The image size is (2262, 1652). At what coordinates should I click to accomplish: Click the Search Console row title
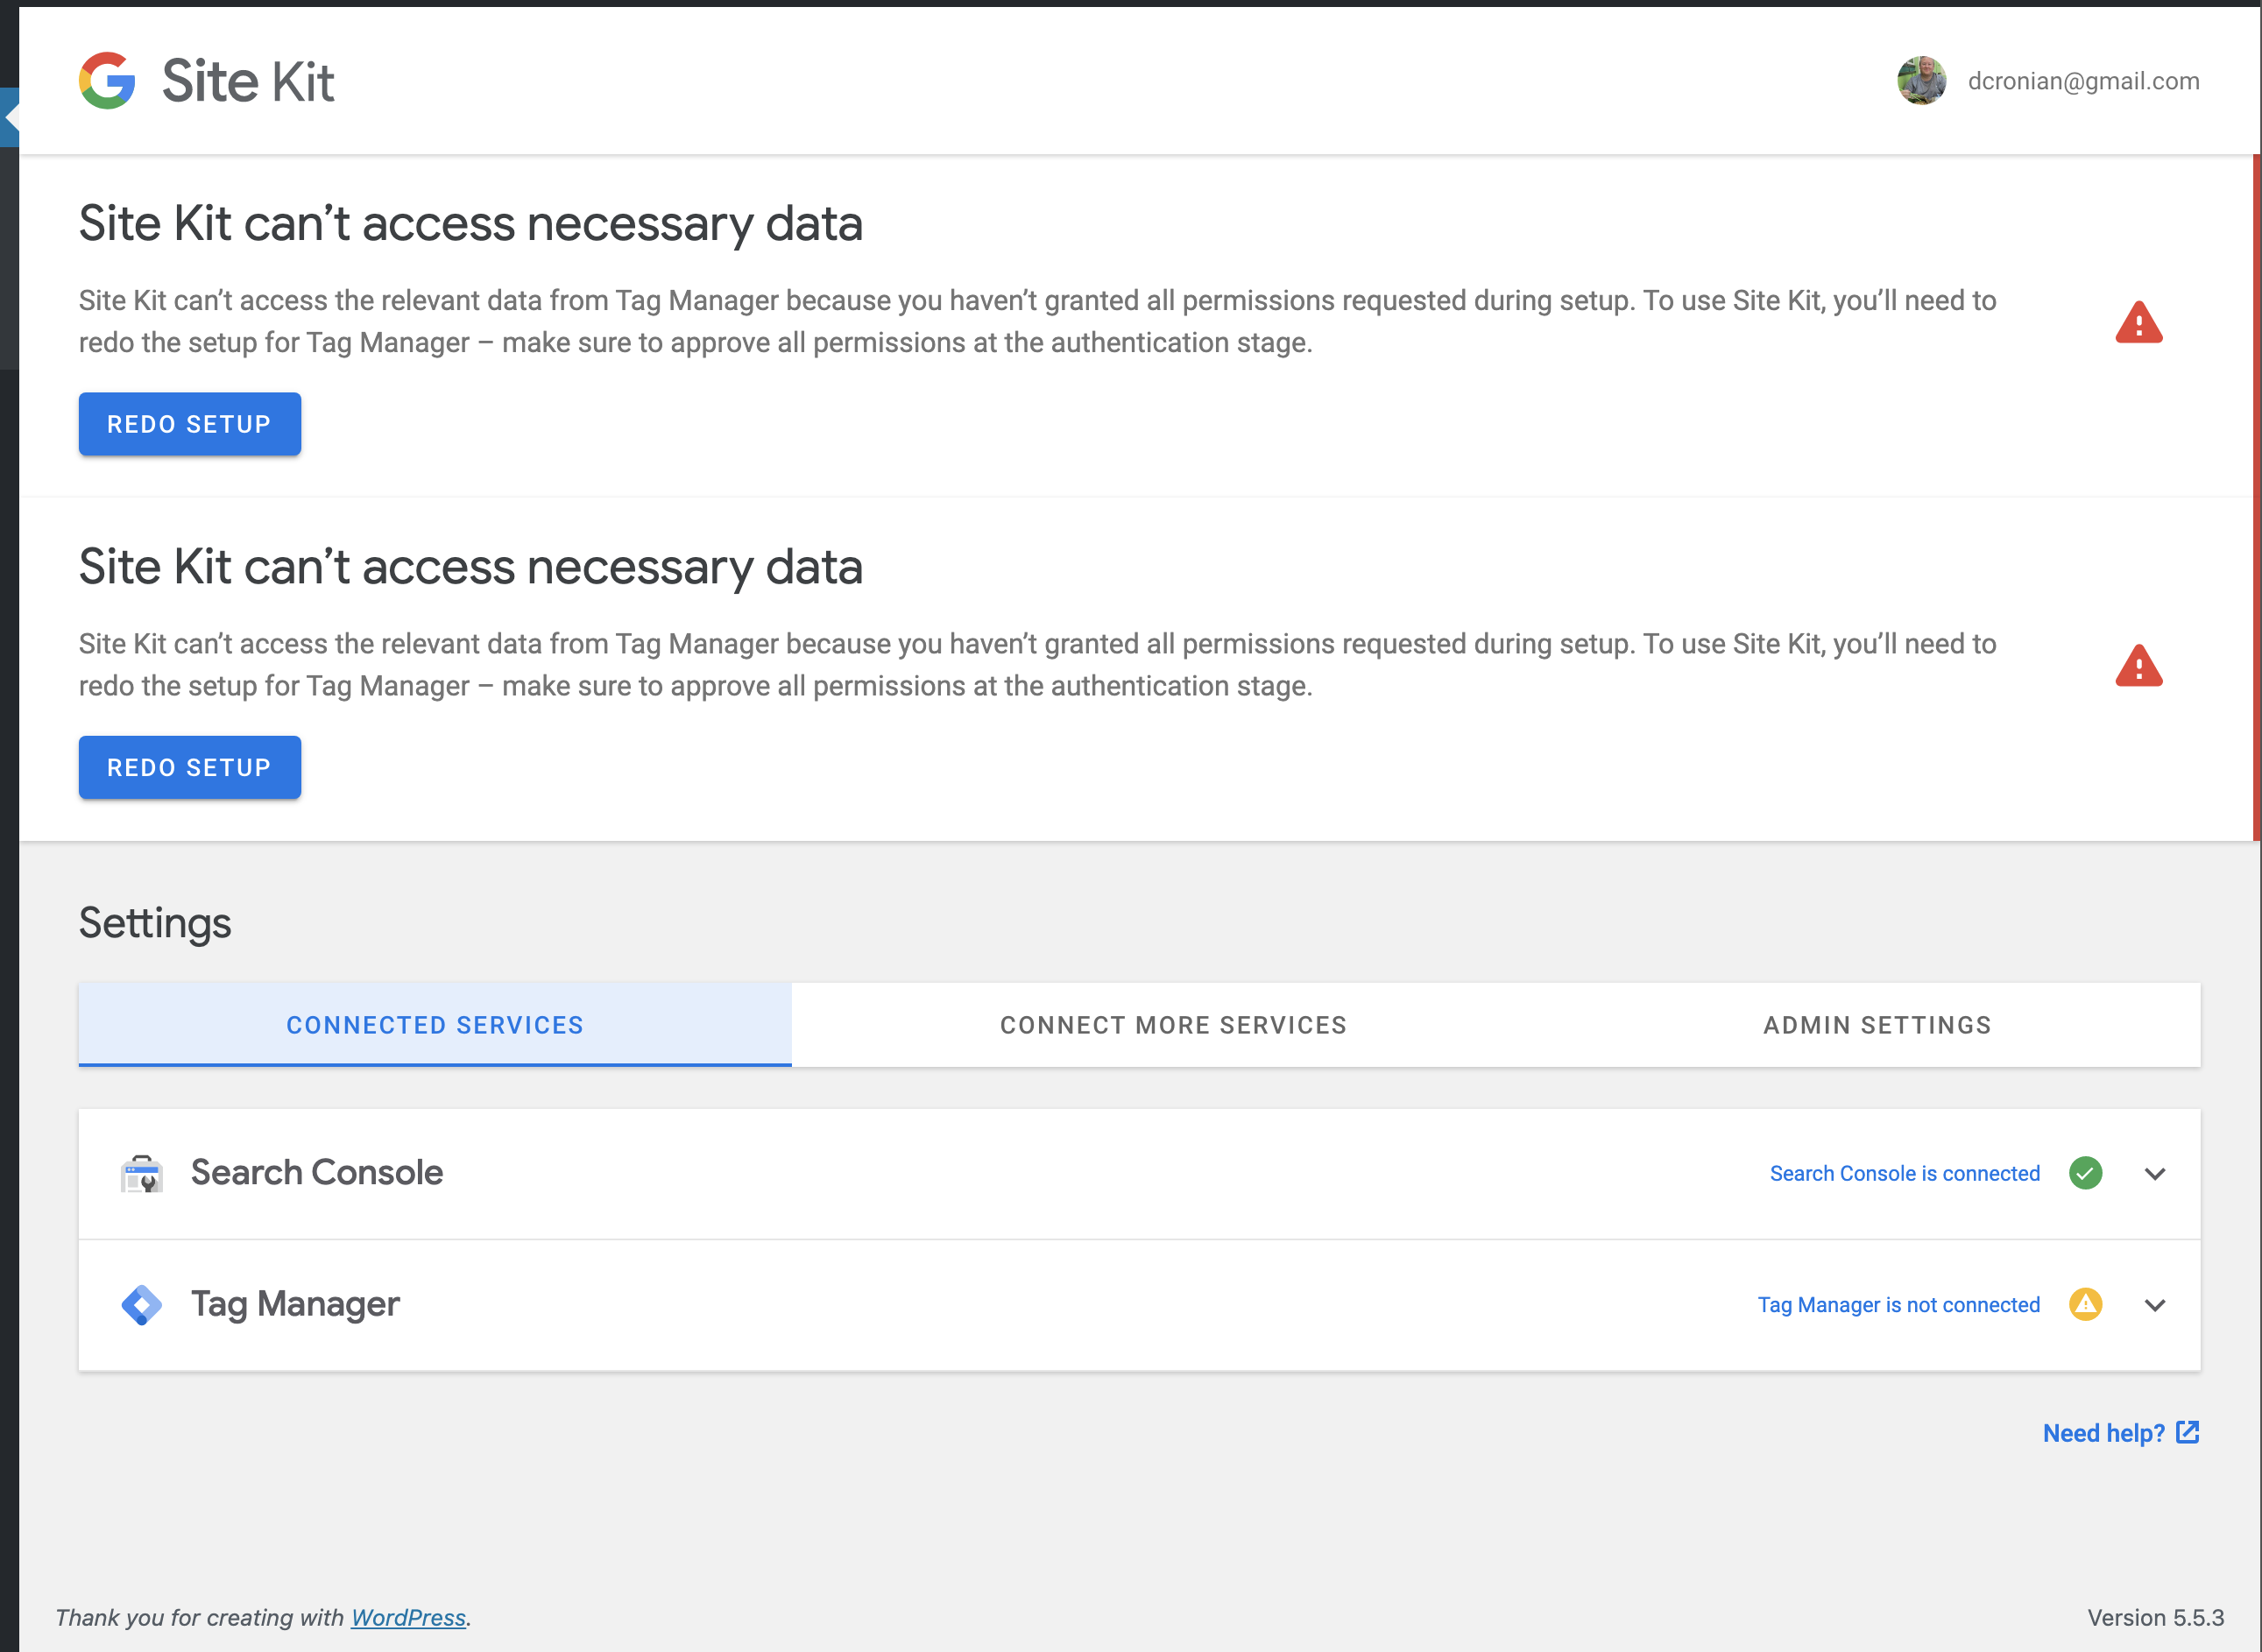coord(316,1172)
